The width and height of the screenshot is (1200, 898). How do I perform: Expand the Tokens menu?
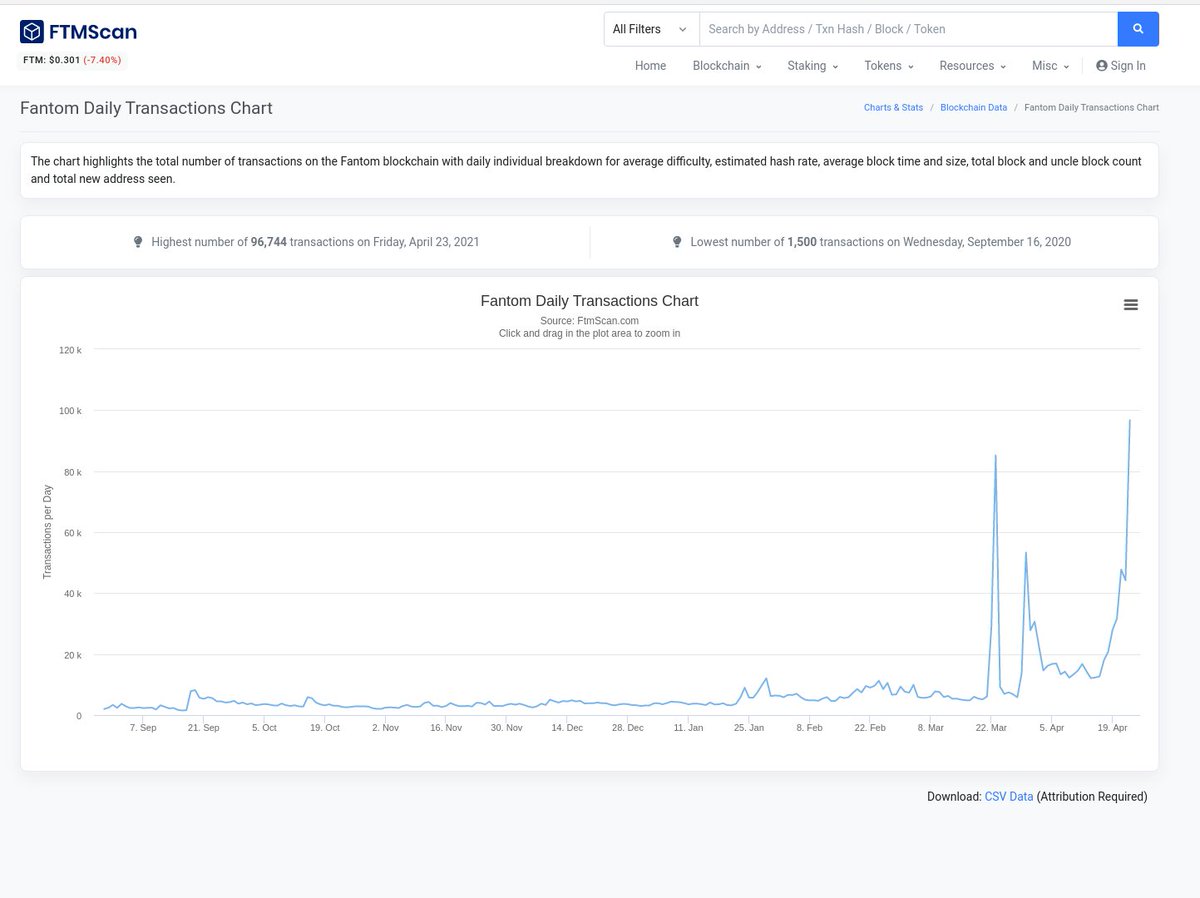[889, 66]
